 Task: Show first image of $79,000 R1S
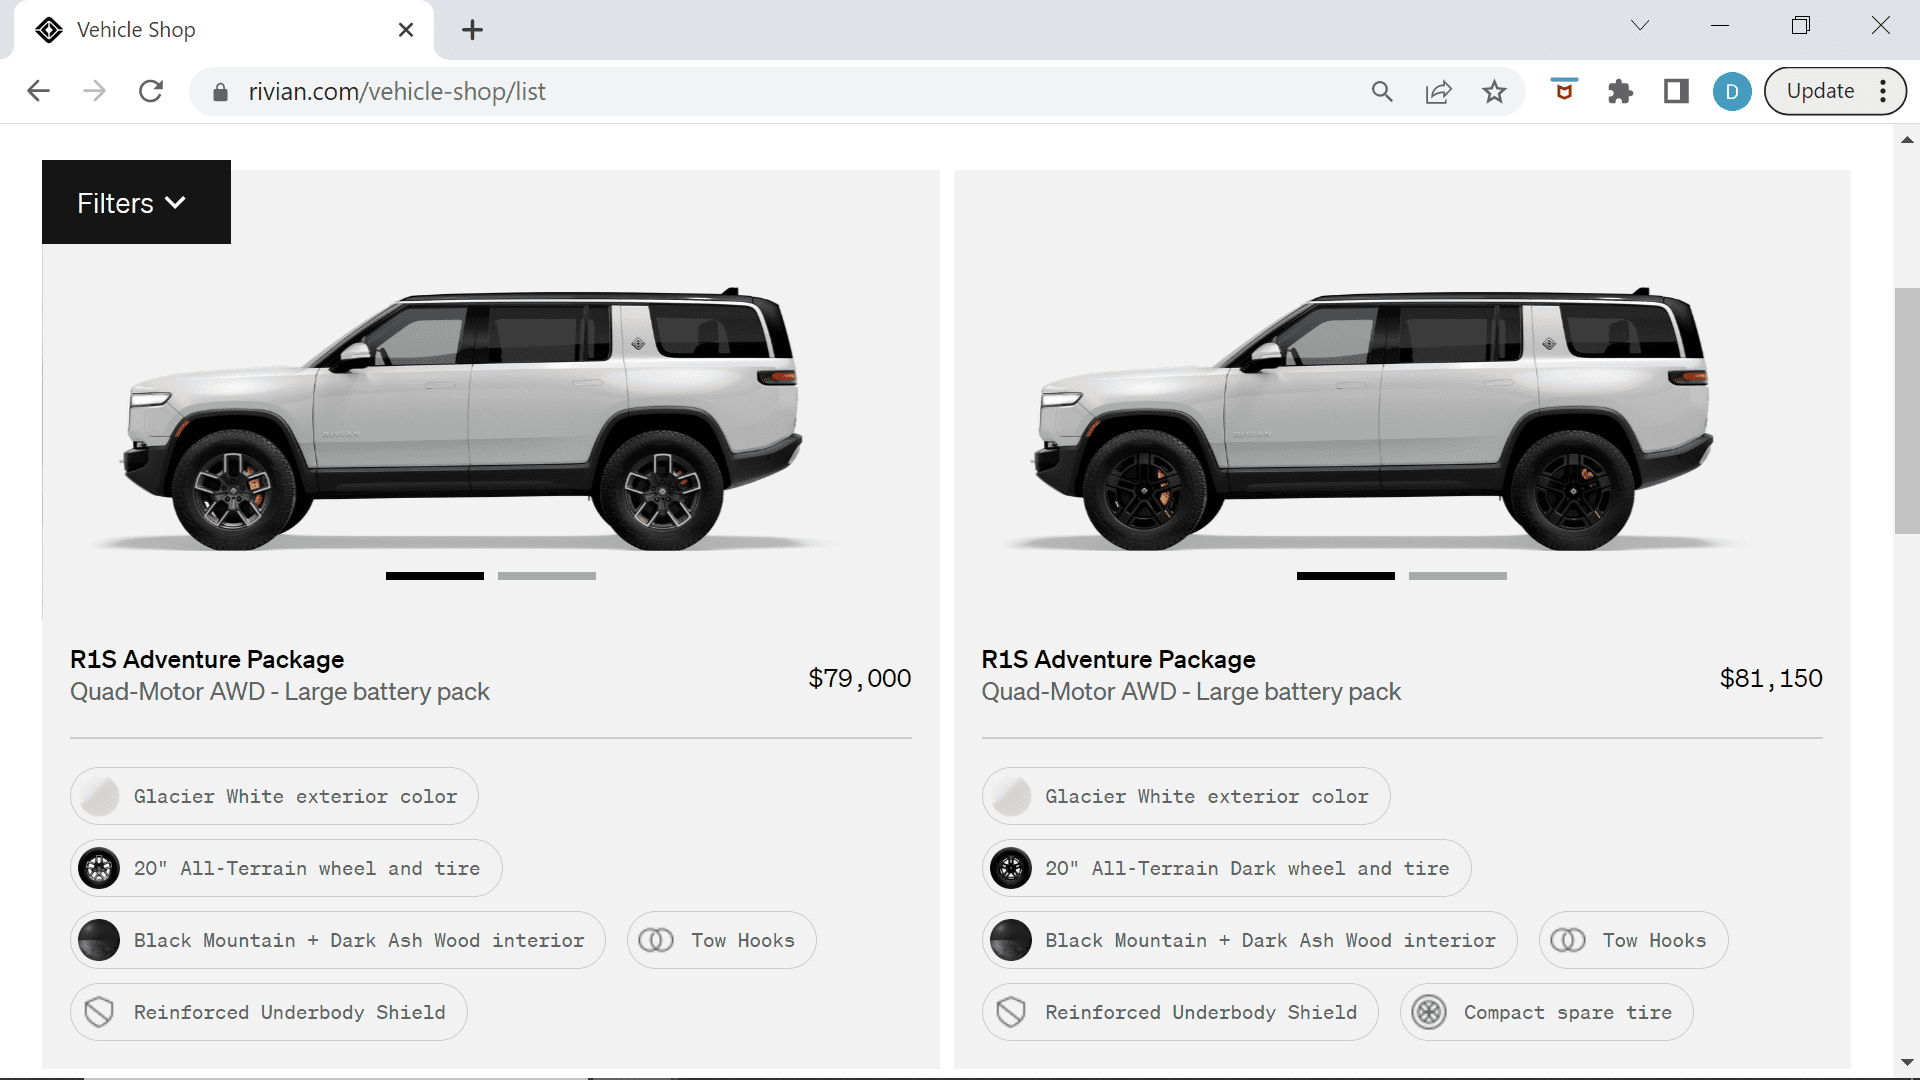[435, 576]
